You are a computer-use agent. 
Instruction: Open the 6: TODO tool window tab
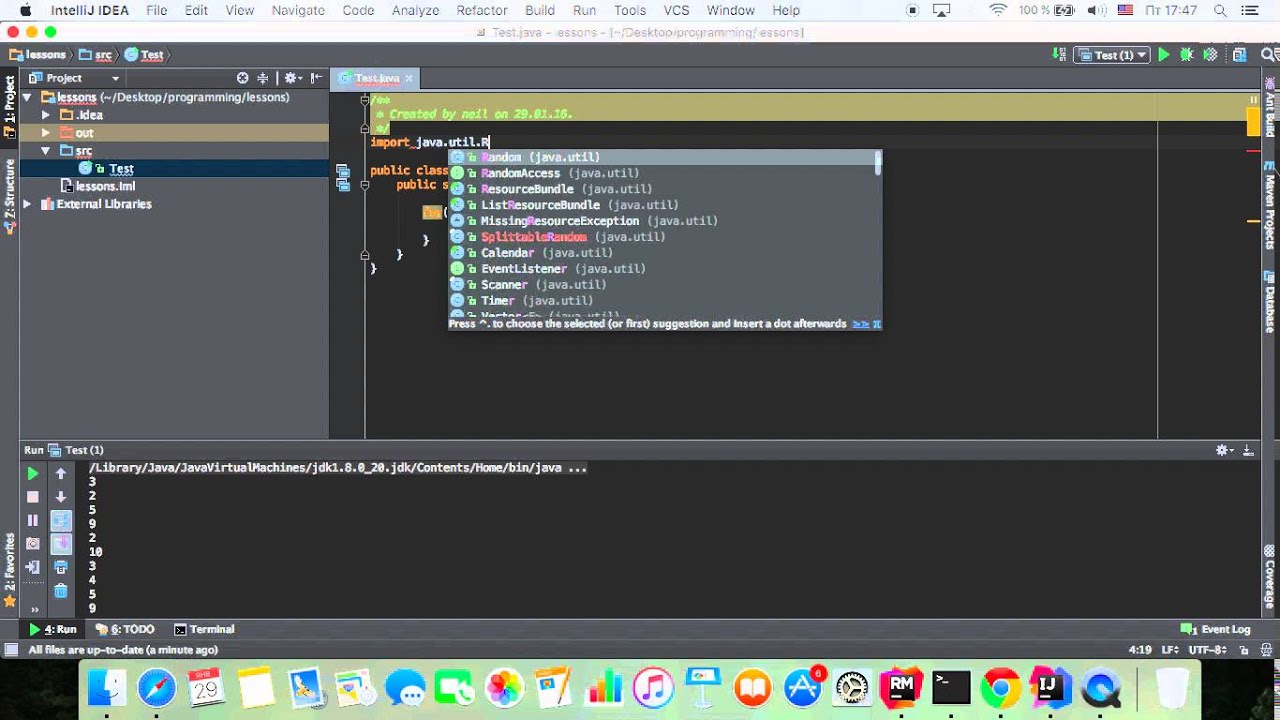pos(125,629)
